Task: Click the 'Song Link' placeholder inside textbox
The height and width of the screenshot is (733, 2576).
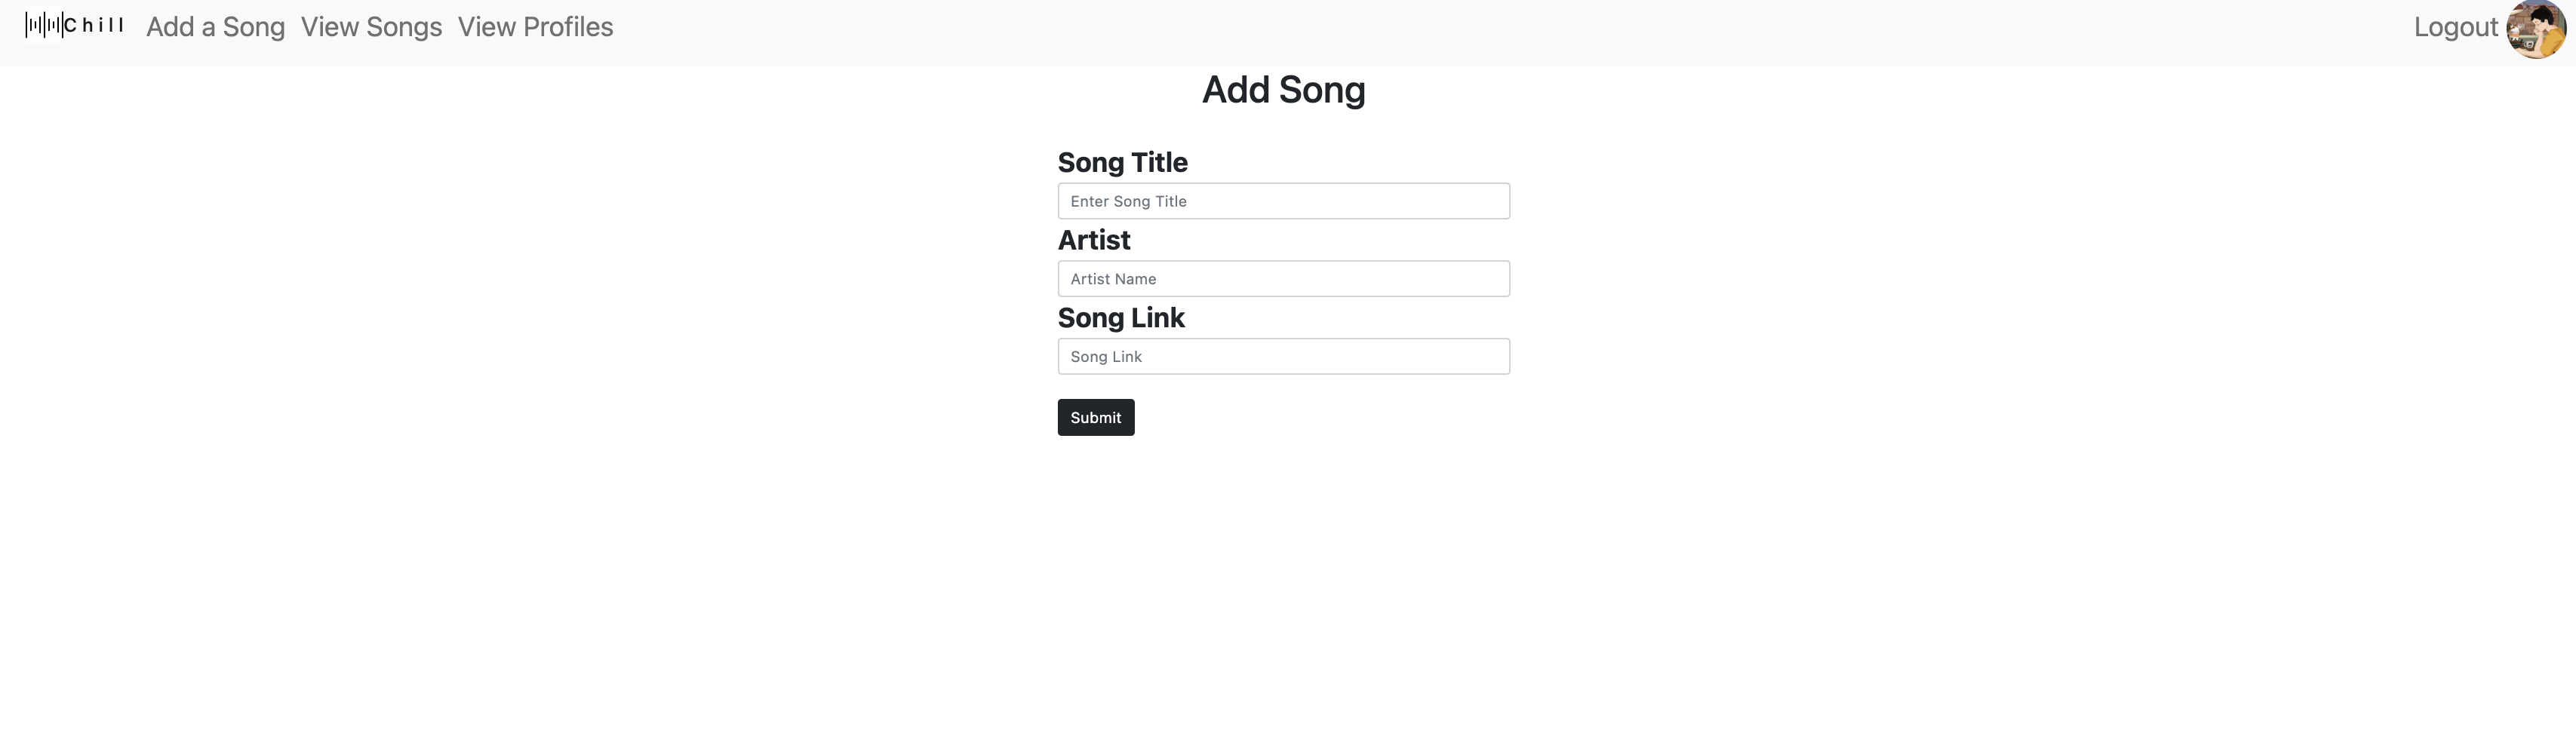Action: pyautogui.click(x=1106, y=356)
